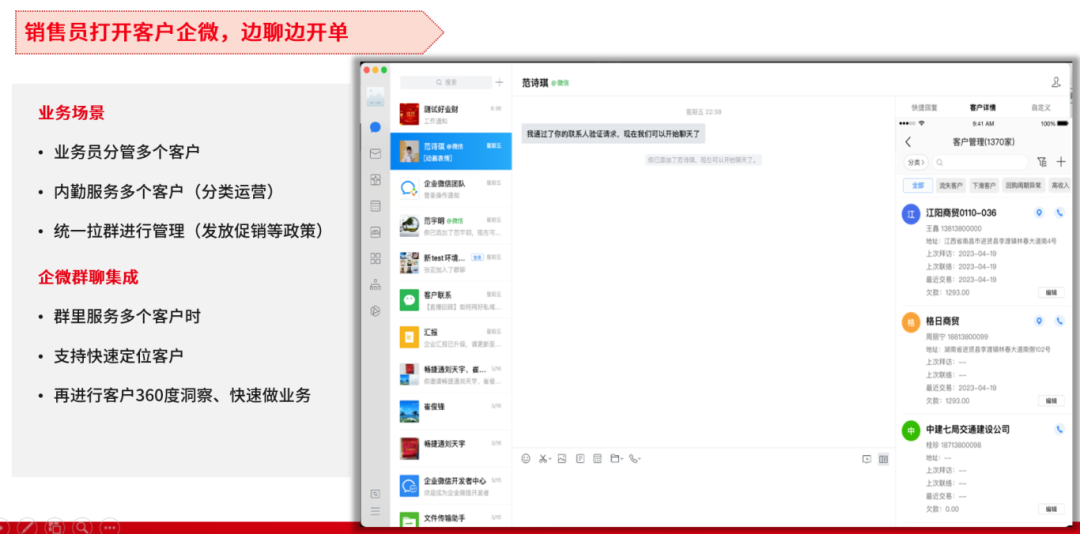Open the screenshot scissors tool
The height and width of the screenshot is (534, 1080).
[545, 458]
